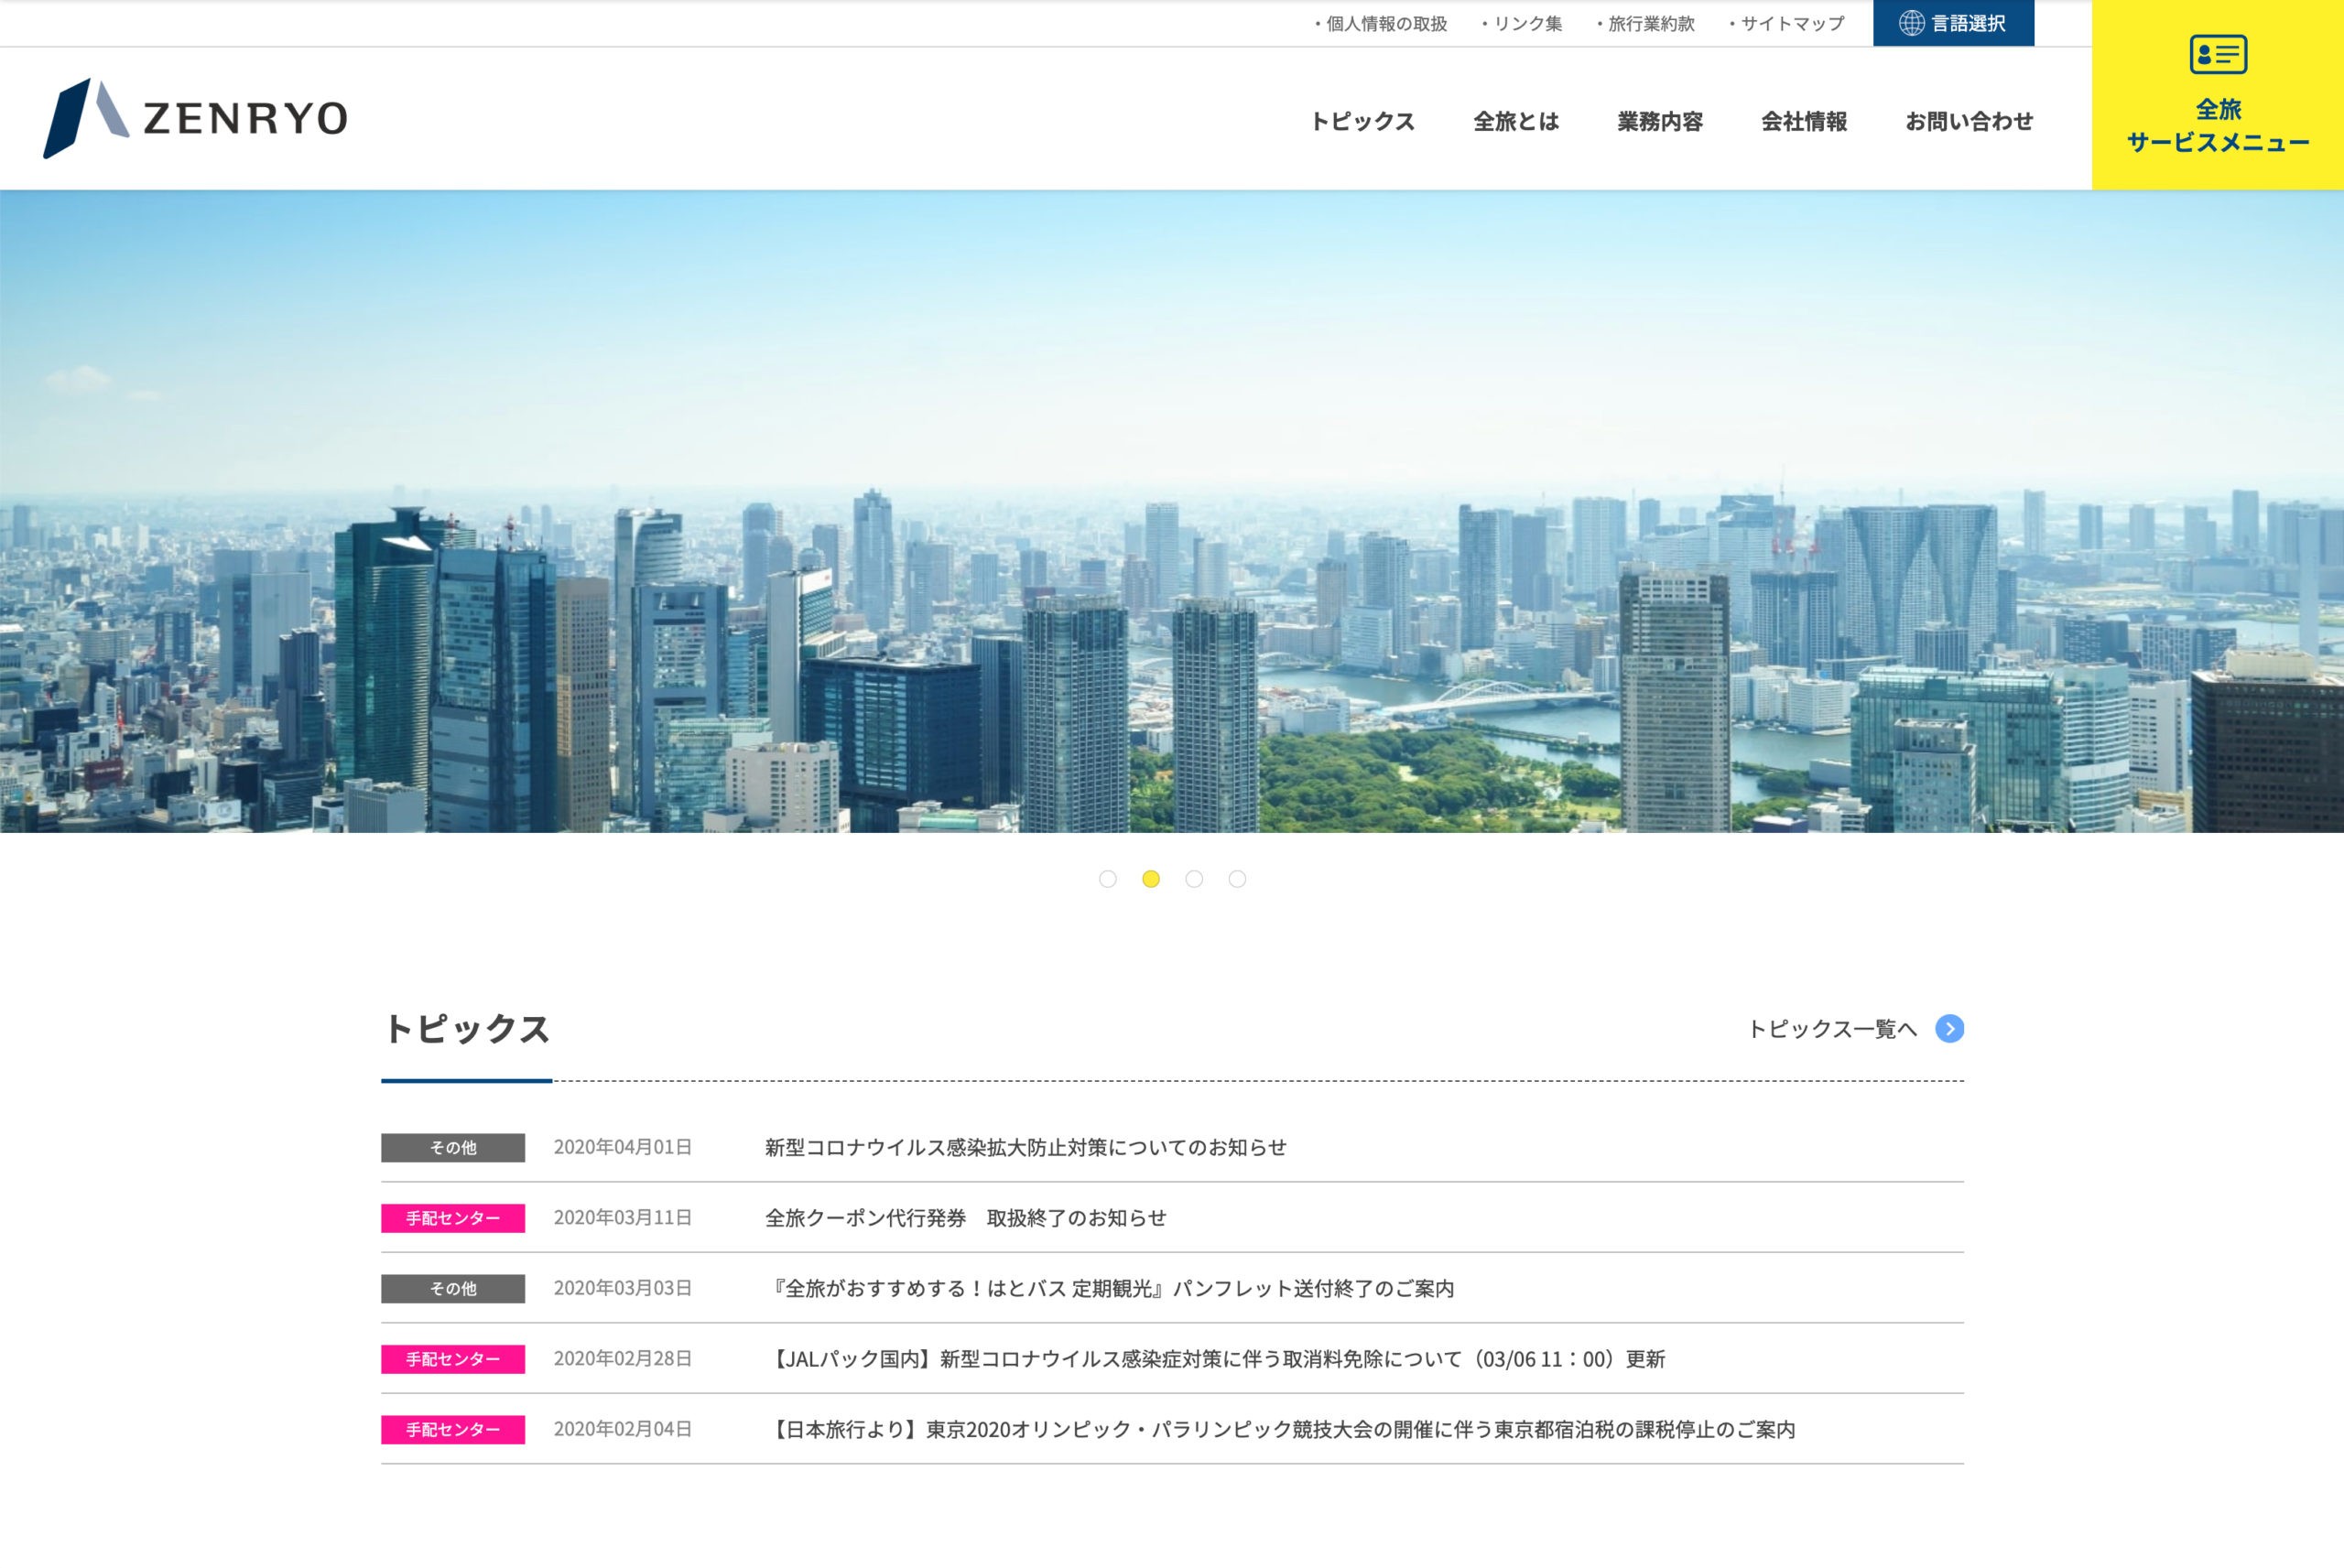The width and height of the screenshot is (2344, 1568).
Task: Select the active yellow carousel dot
Action: point(1150,879)
